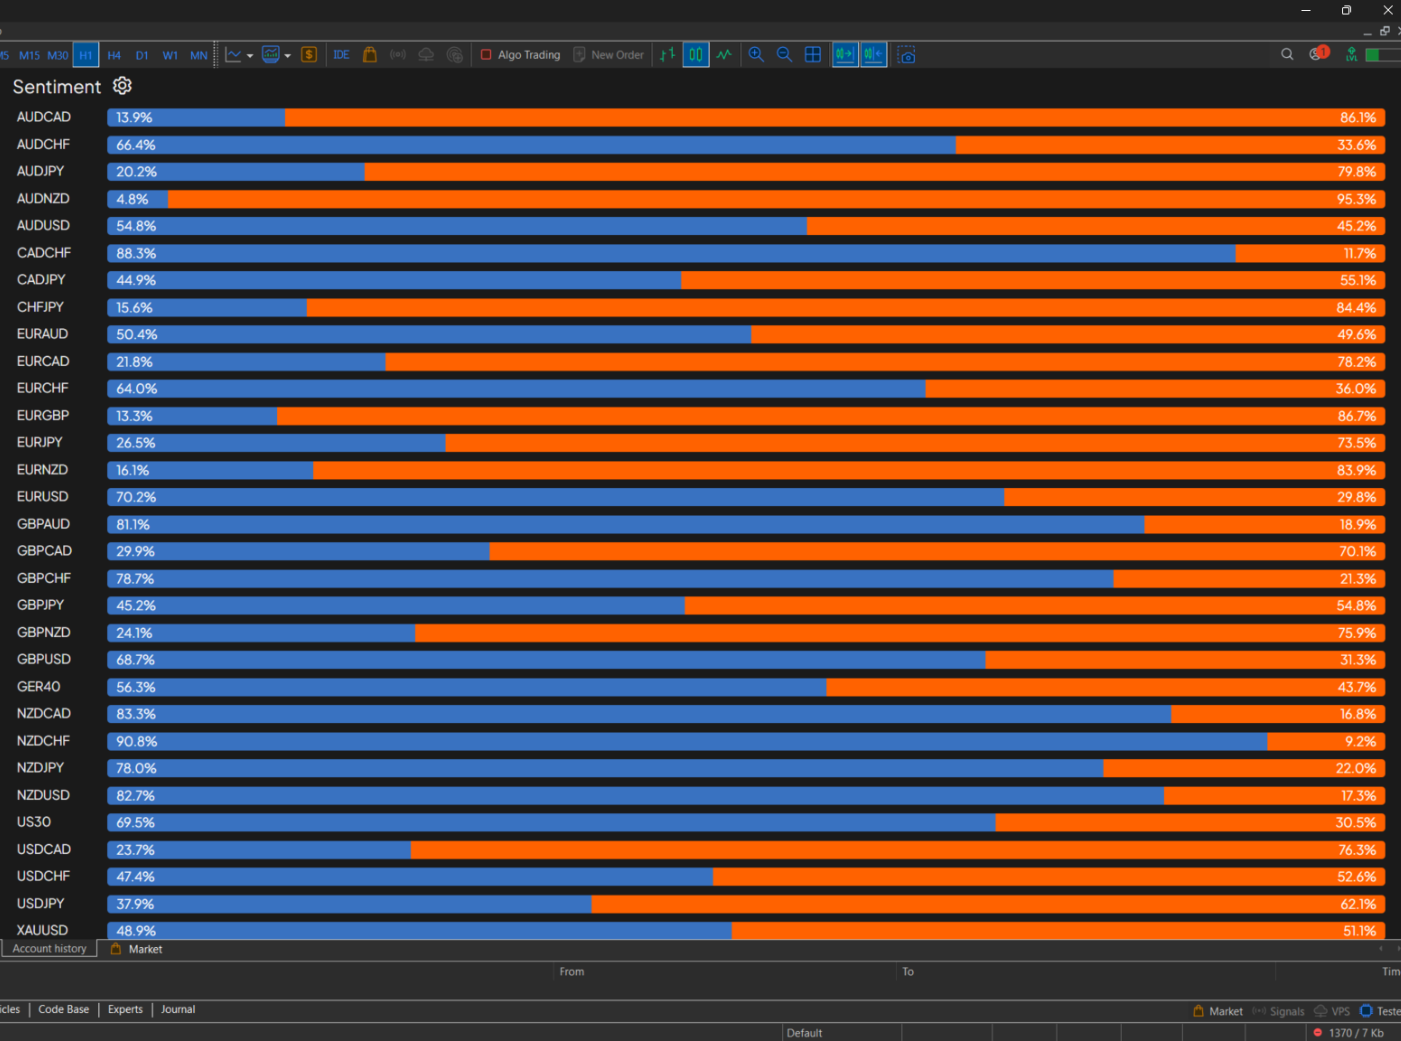The image size is (1401, 1041).
Task: Open the tile windows grid icon
Action: click(813, 55)
